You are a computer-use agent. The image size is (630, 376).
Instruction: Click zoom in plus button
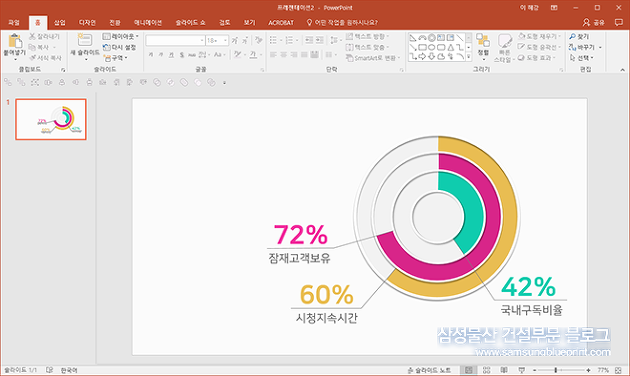coord(588,370)
